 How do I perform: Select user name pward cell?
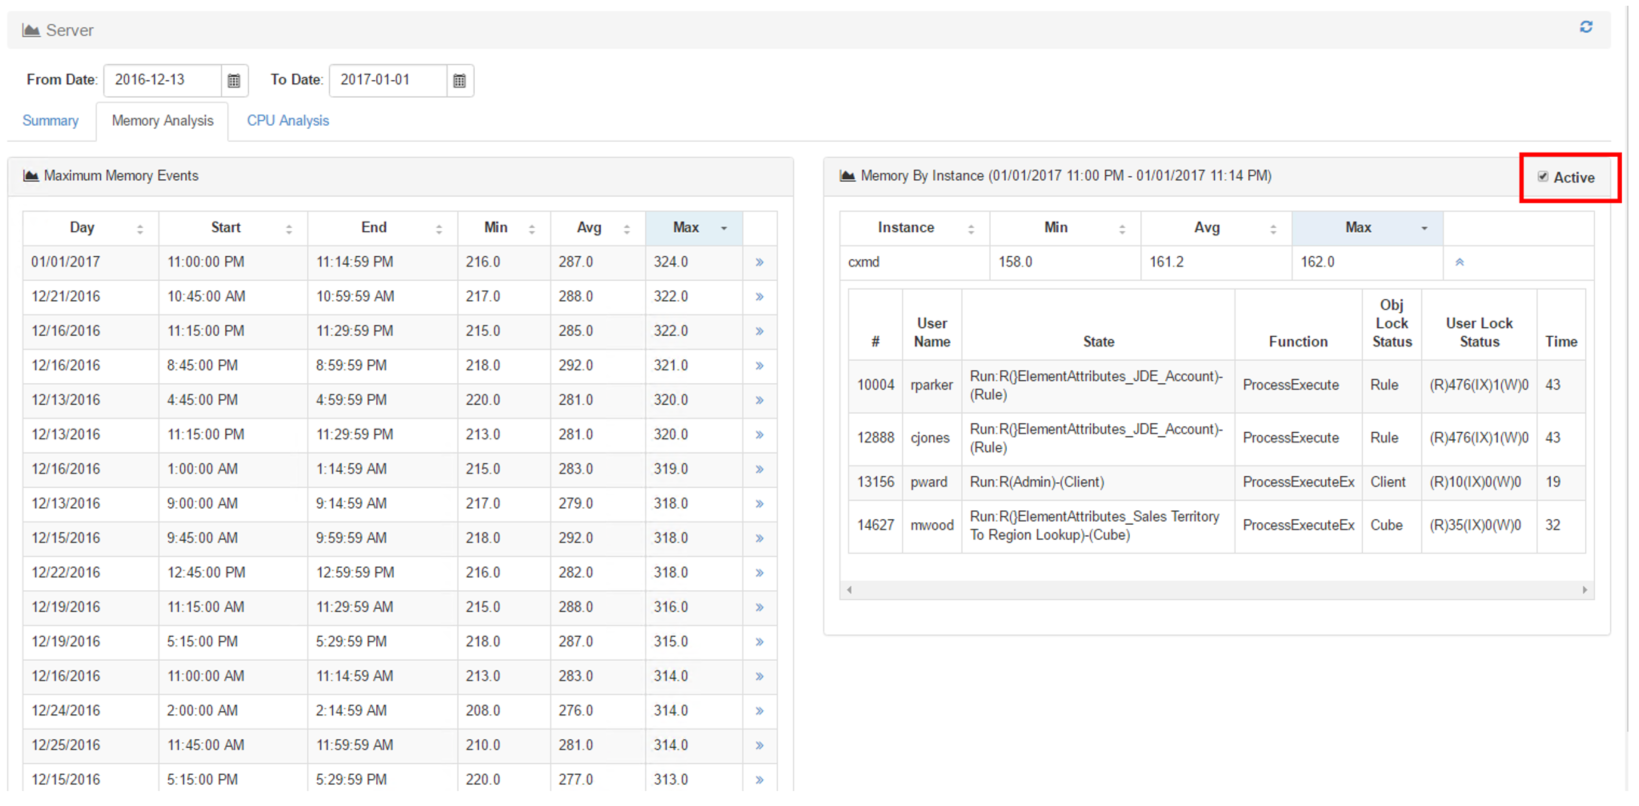pos(932,482)
